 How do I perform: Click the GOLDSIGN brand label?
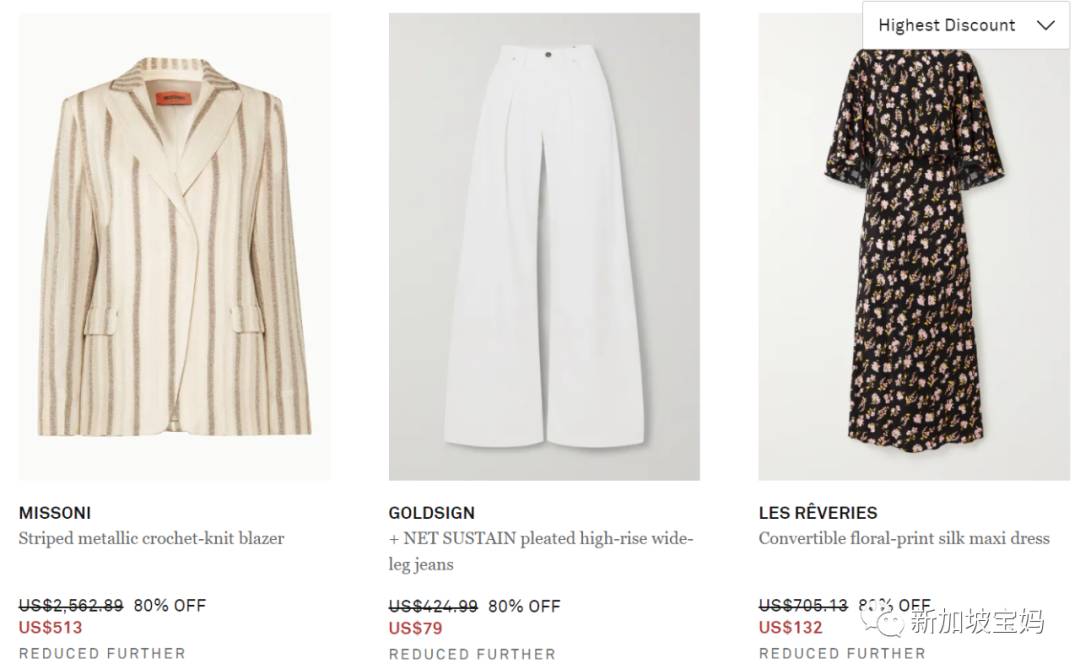432,512
